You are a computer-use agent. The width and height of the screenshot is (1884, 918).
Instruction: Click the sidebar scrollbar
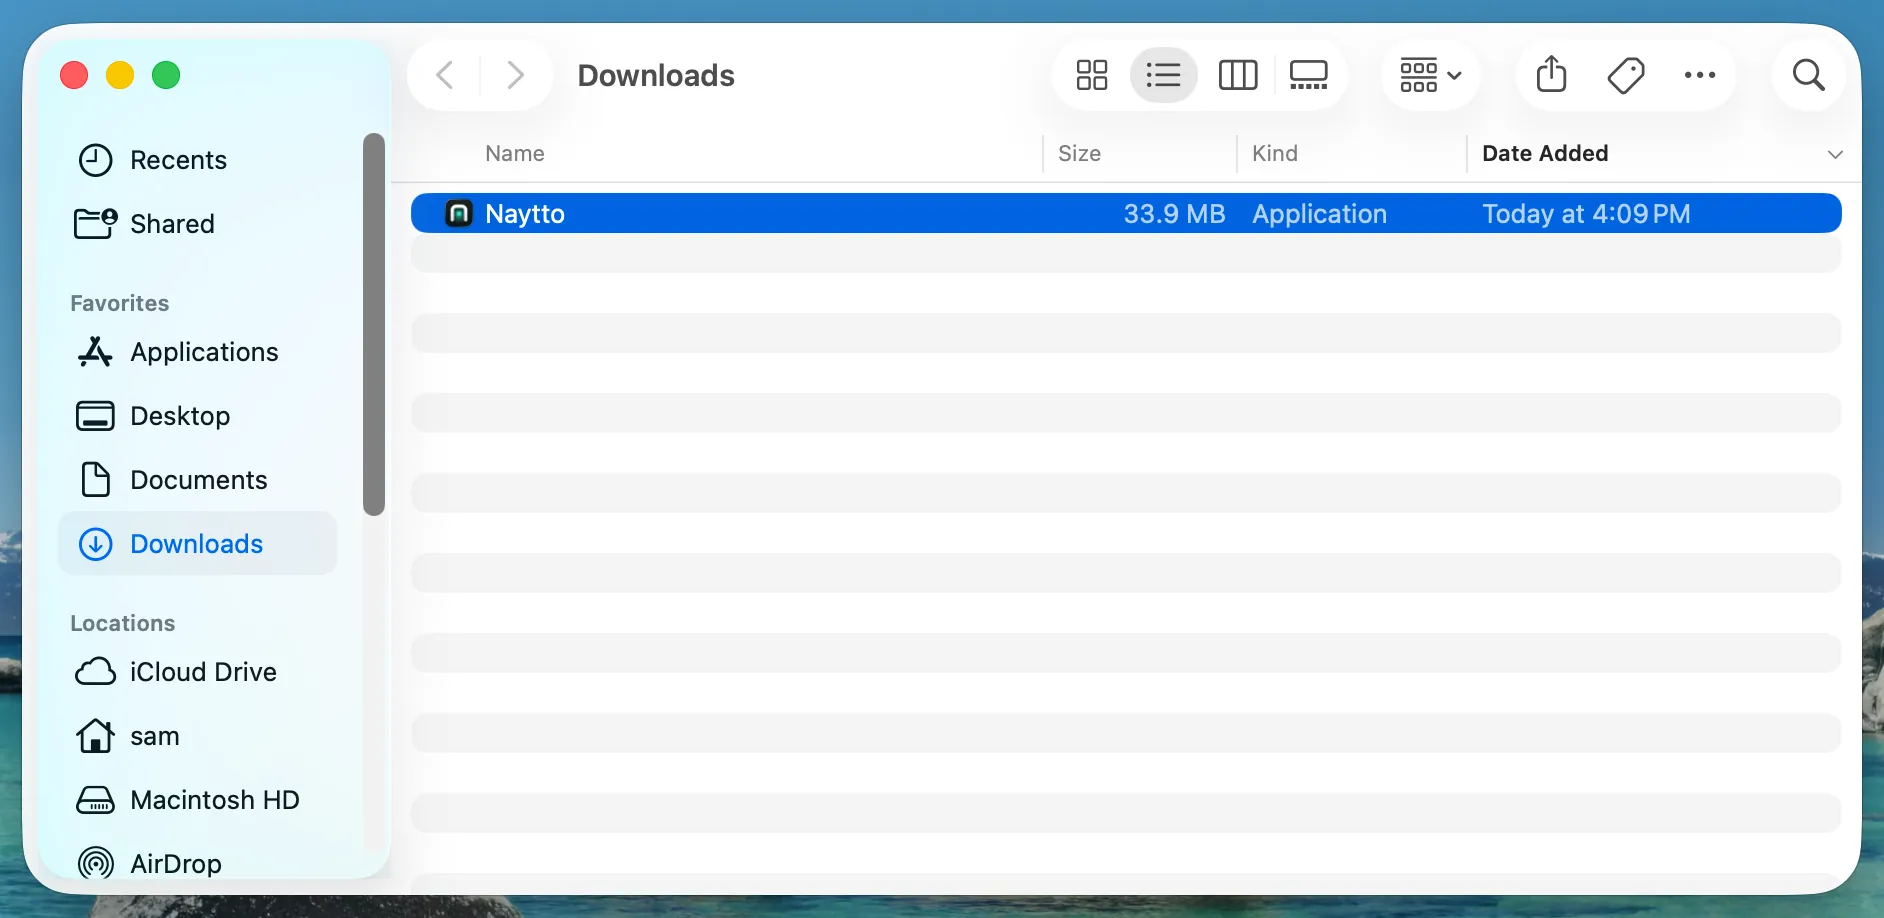click(x=374, y=324)
